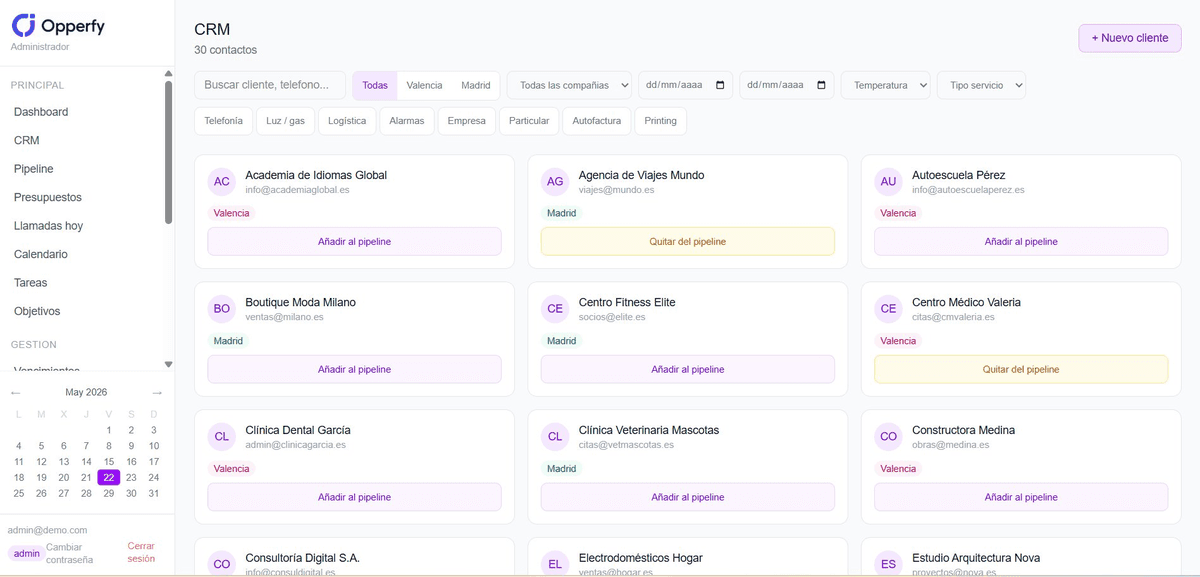Click the Valencia tag on Clínica Dental García
The height and width of the screenshot is (577, 1200).
coord(231,468)
